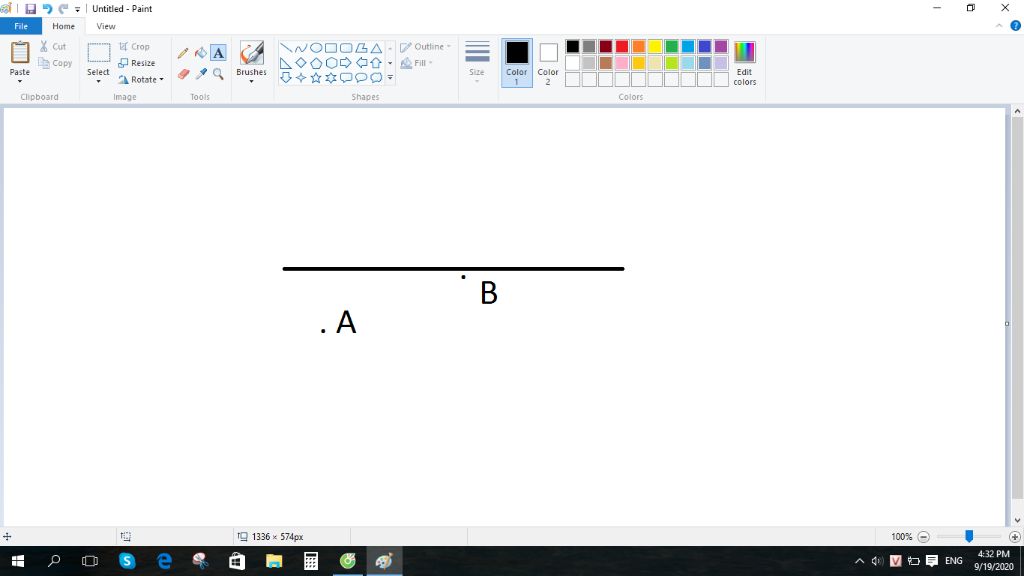
Task: Open the Outline dropdown
Action: coord(425,47)
